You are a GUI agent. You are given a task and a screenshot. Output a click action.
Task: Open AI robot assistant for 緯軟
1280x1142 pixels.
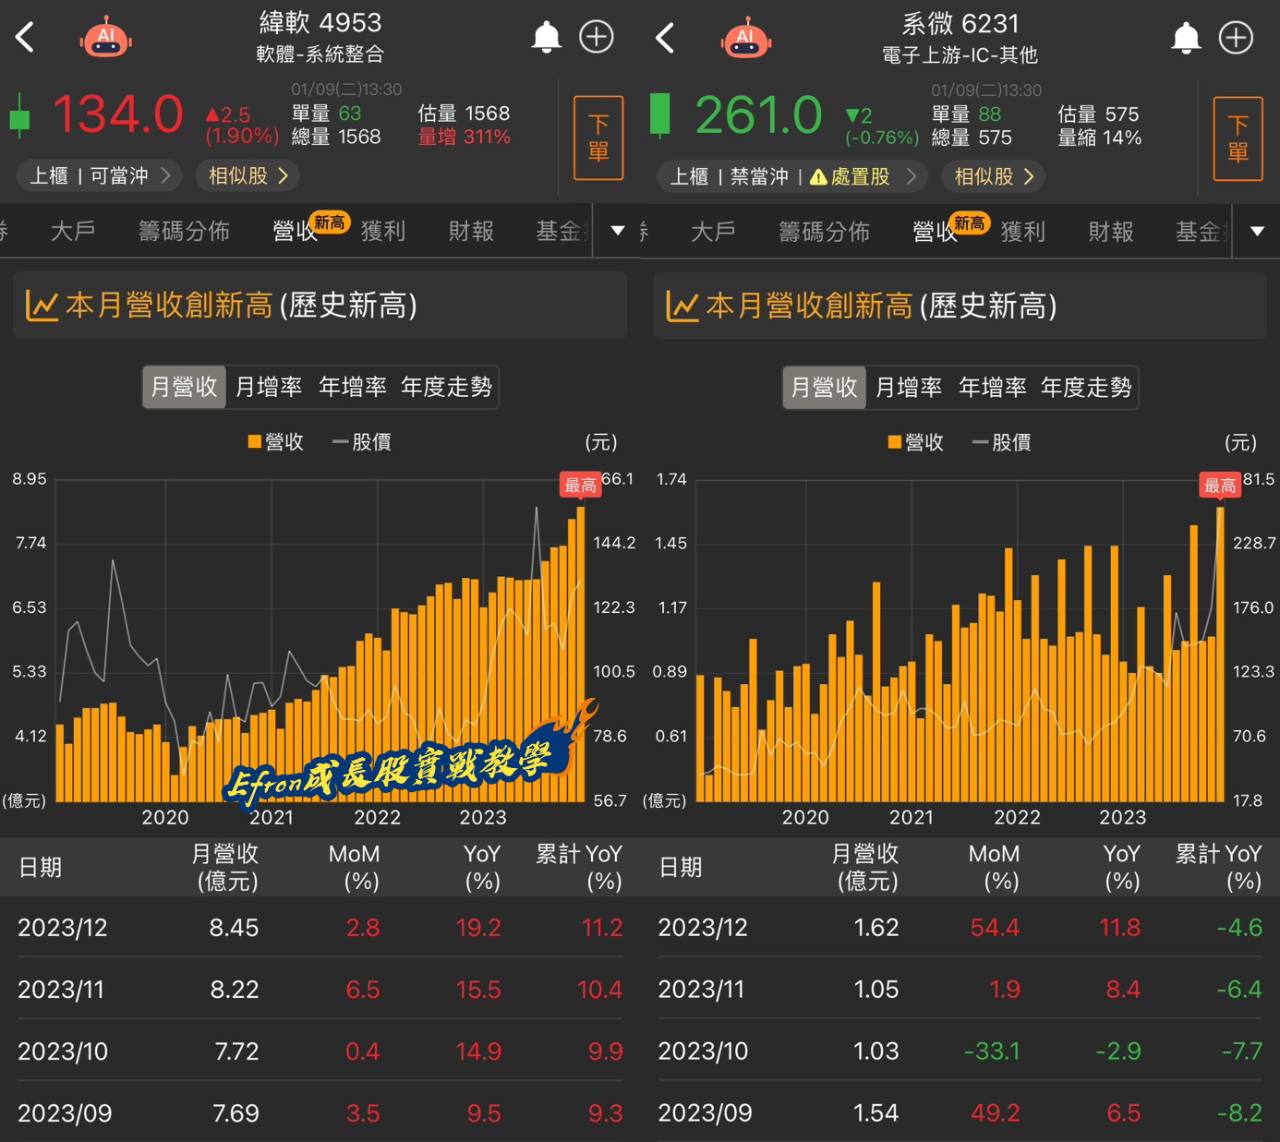[x=106, y=38]
